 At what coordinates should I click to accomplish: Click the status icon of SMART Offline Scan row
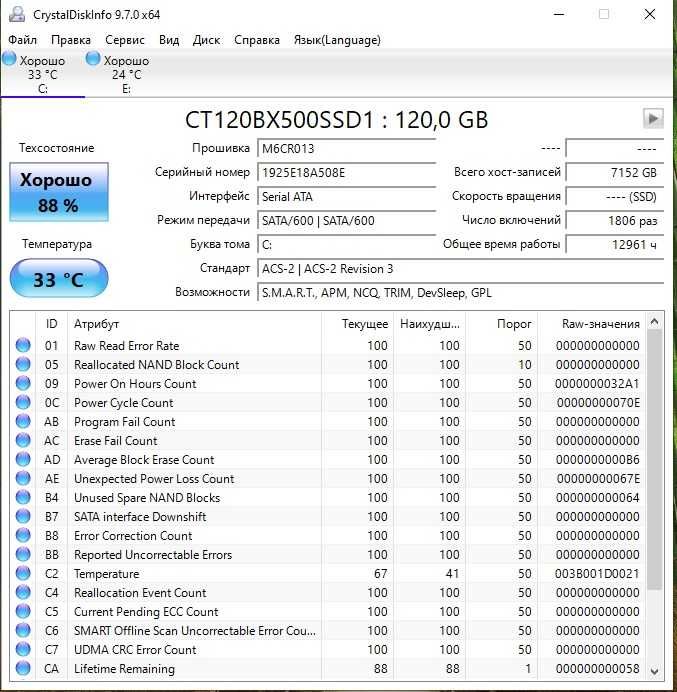(x=23, y=630)
